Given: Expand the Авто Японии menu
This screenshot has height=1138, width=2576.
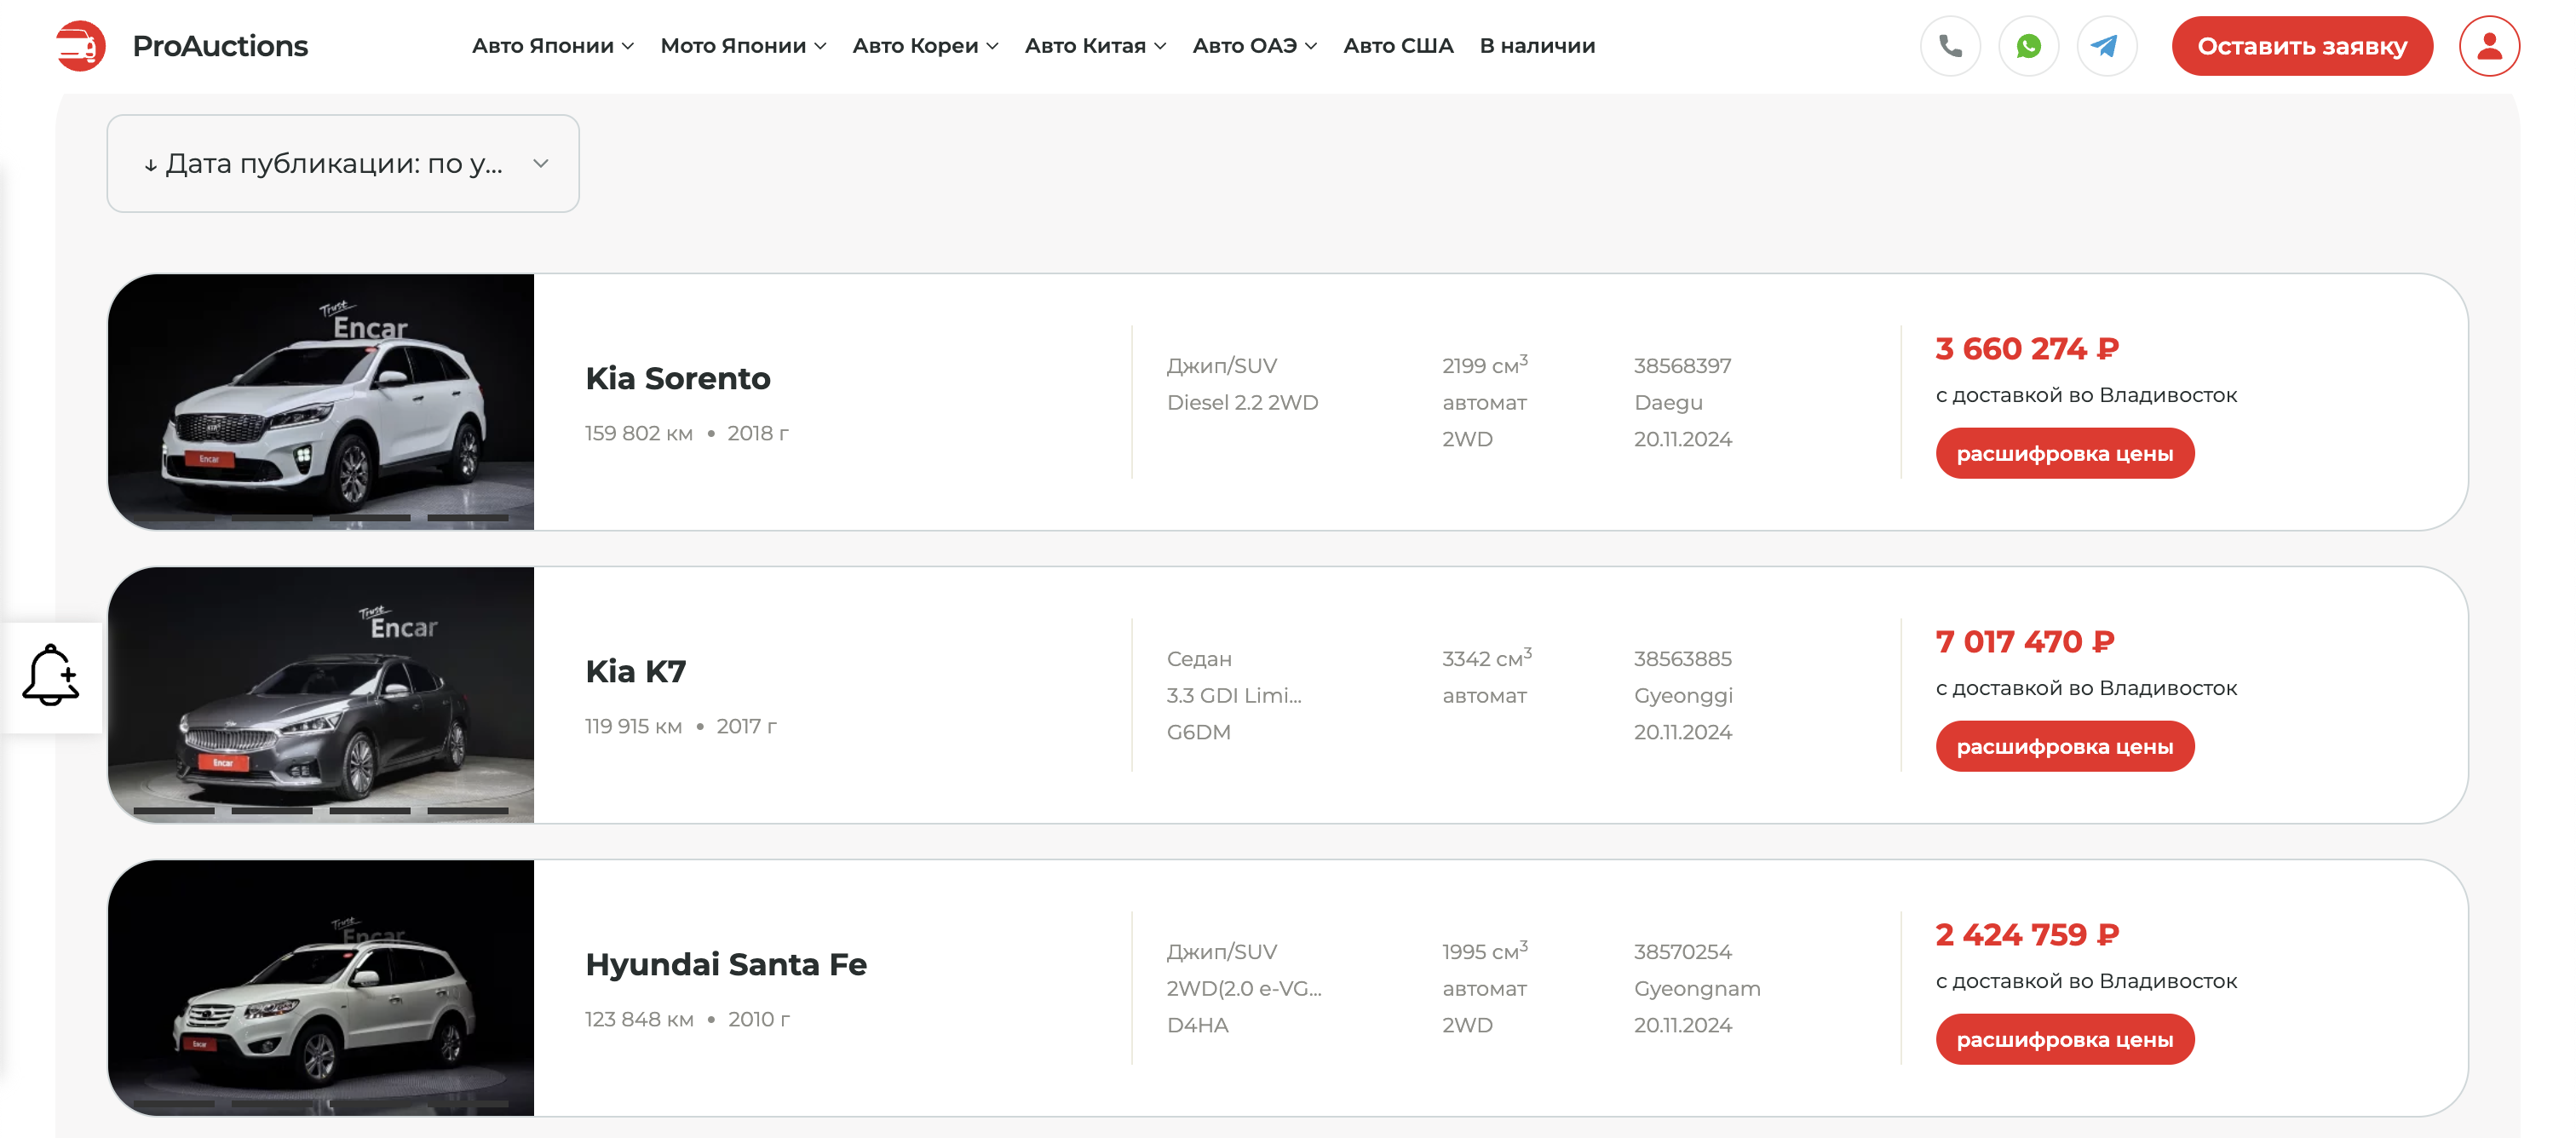Looking at the screenshot, I should click(x=553, y=46).
